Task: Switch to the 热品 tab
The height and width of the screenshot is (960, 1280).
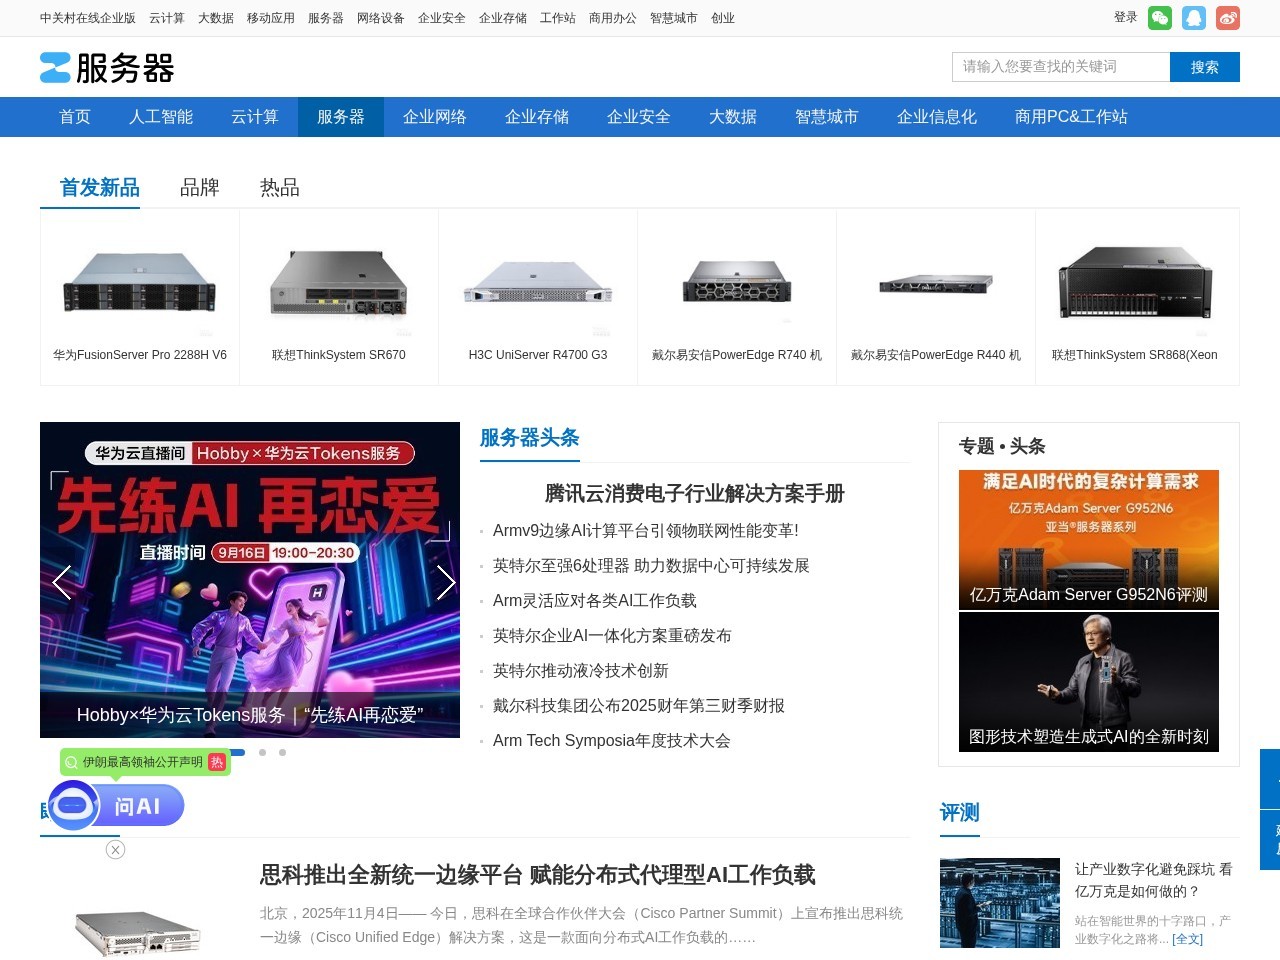Action: click(278, 188)
